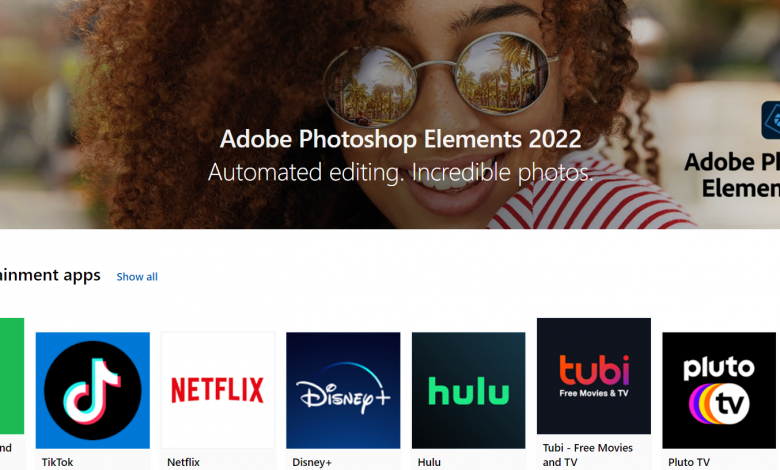Click the Netflix logo tile

(217, 390)
